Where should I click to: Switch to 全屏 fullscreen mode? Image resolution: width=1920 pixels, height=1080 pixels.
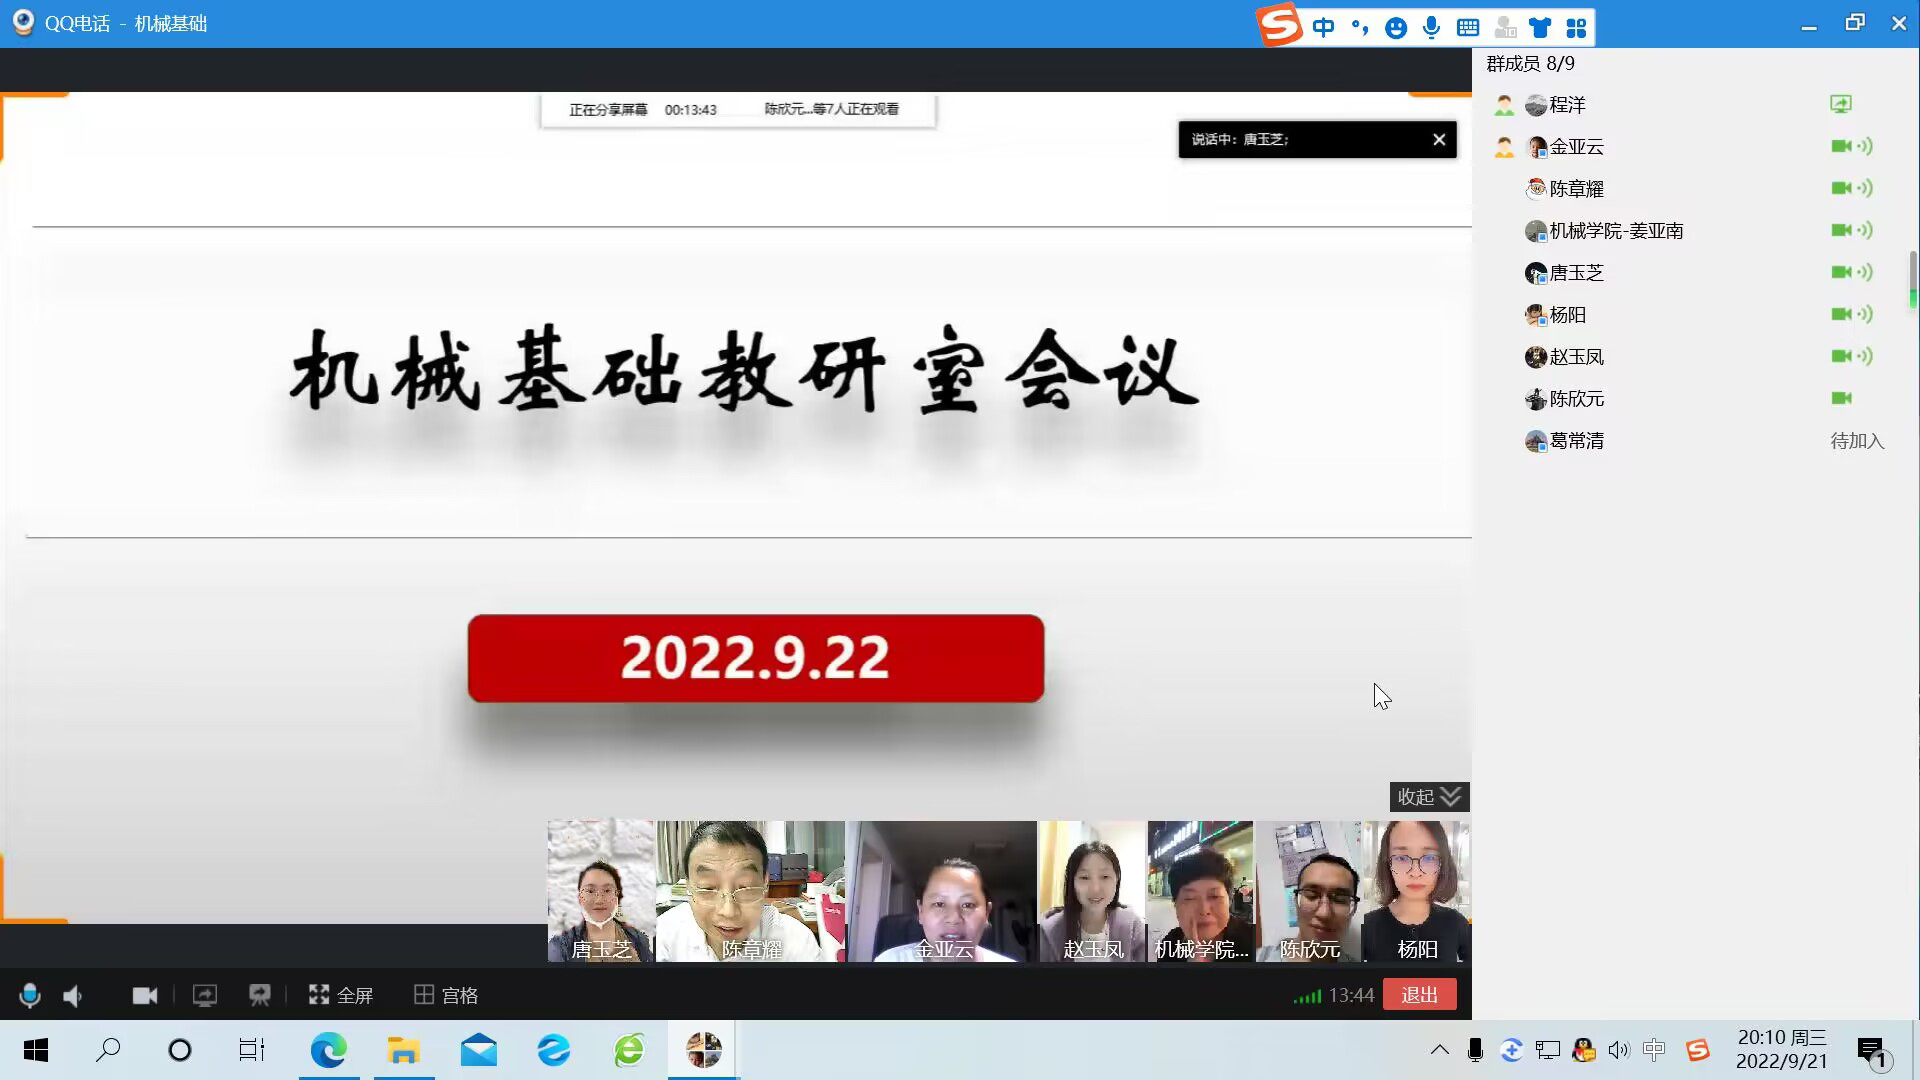coord(341,995)
